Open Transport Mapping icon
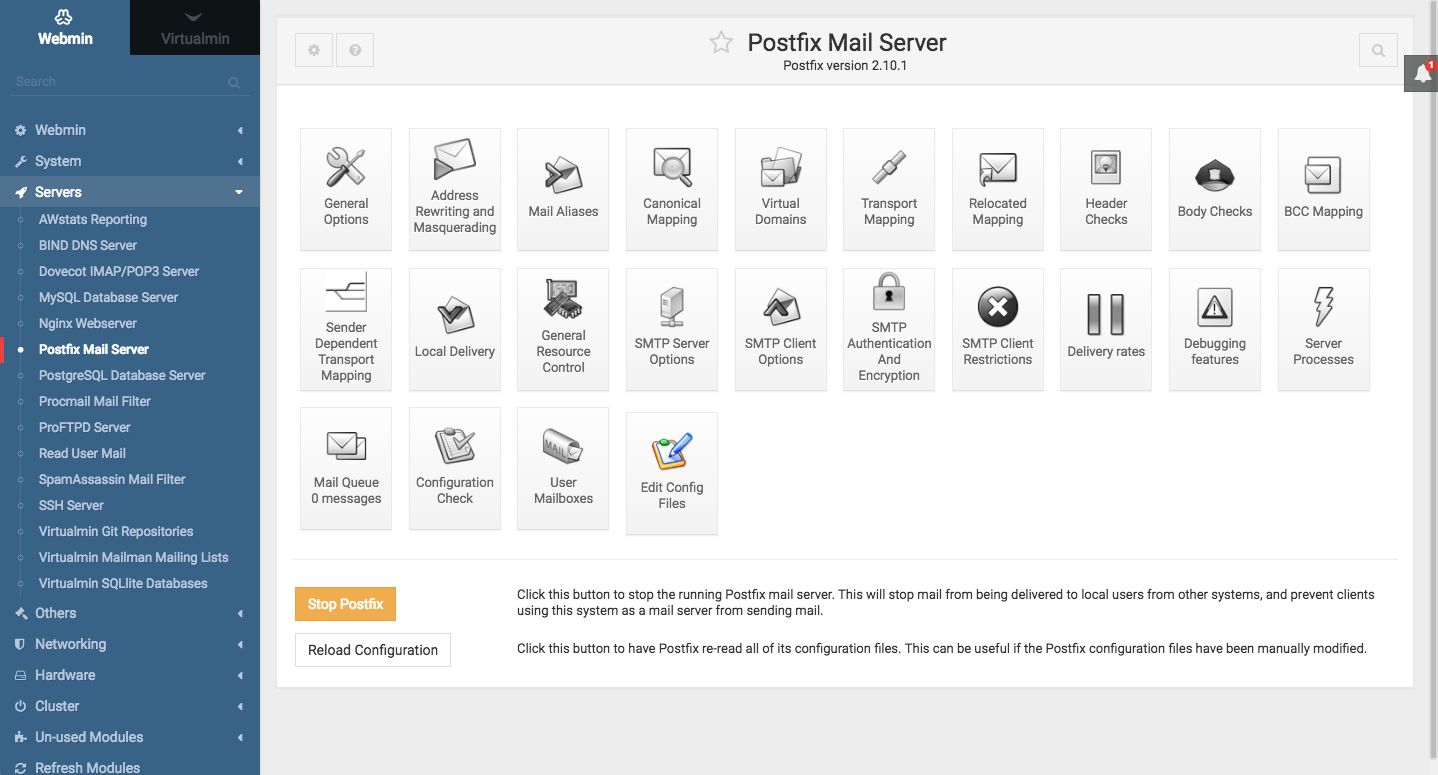Screen dimensions: 1438x775 pos(889,188)
